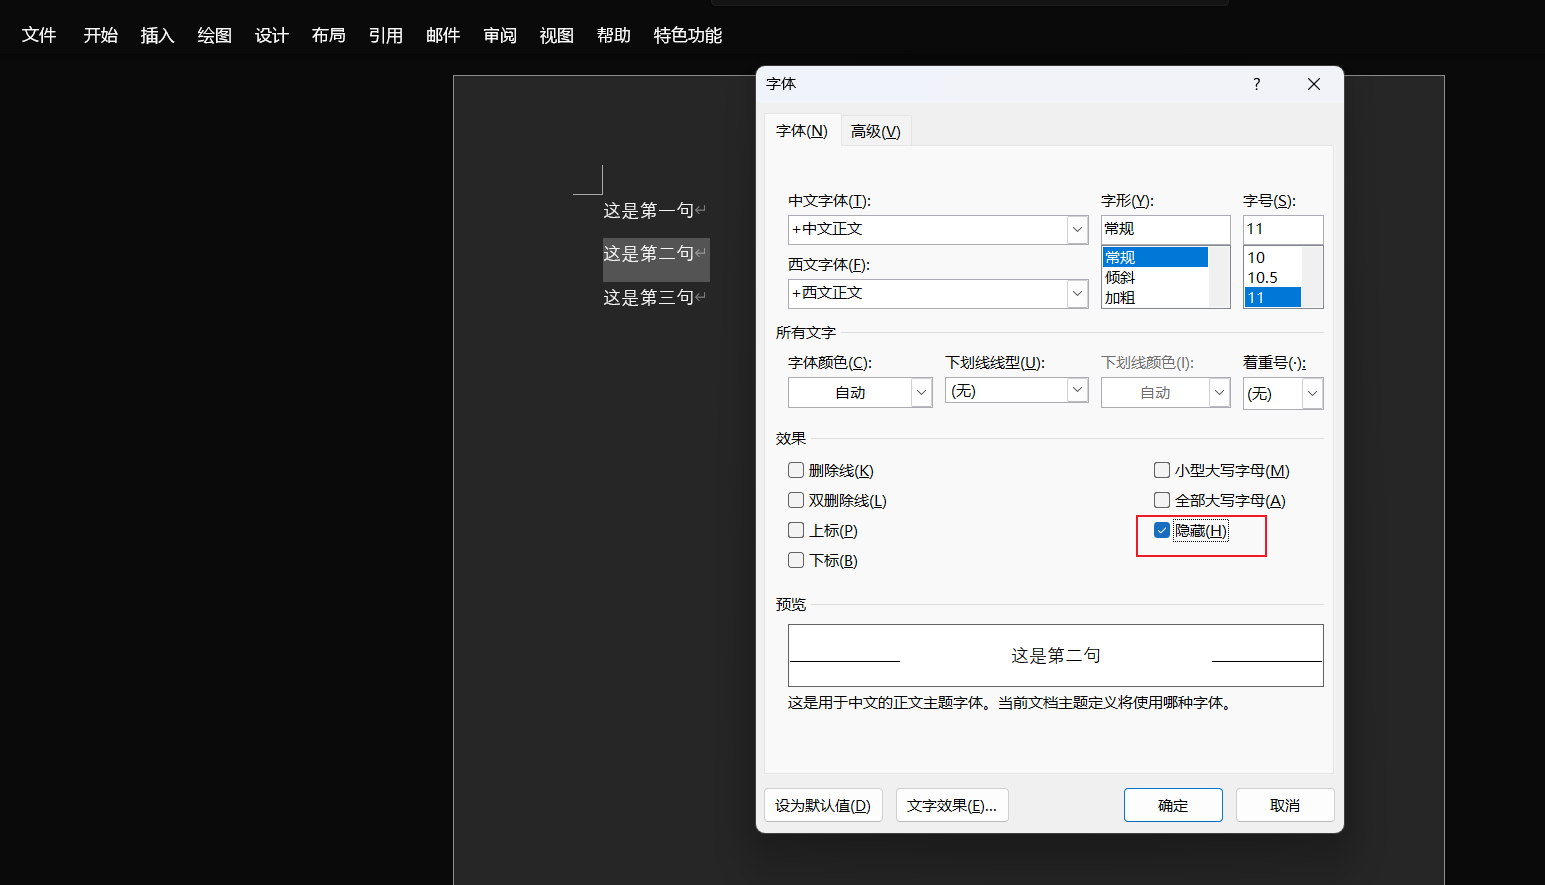Click the 确定 button

(x=1172, y=805)
